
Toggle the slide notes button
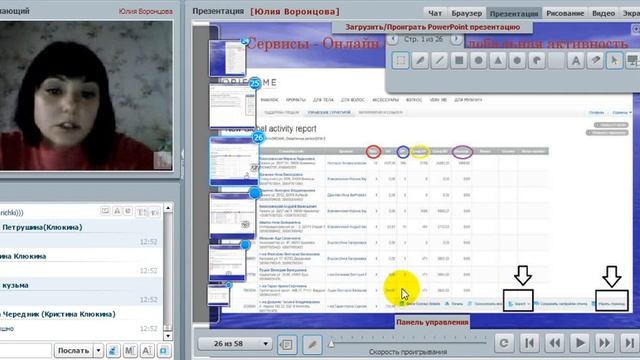point(287,344)
